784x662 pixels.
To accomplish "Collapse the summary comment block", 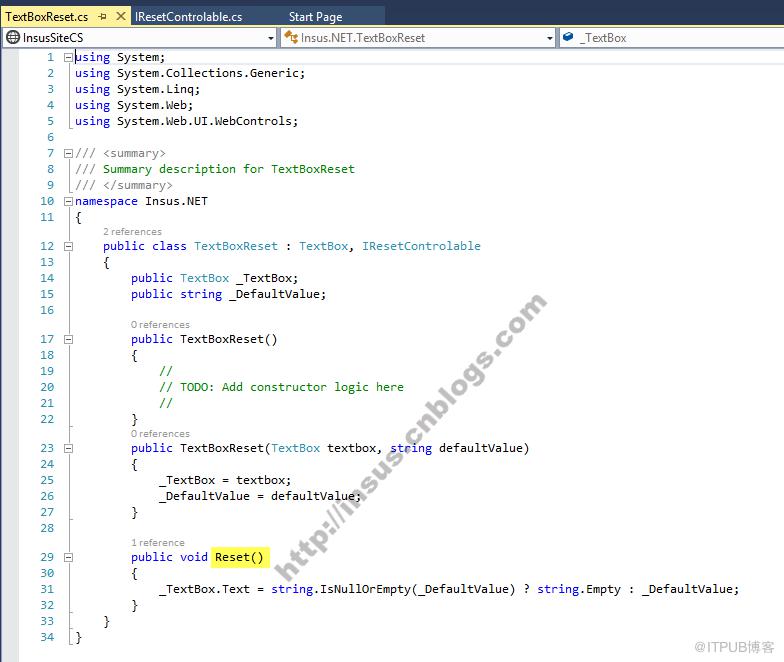I will point(68,154).
